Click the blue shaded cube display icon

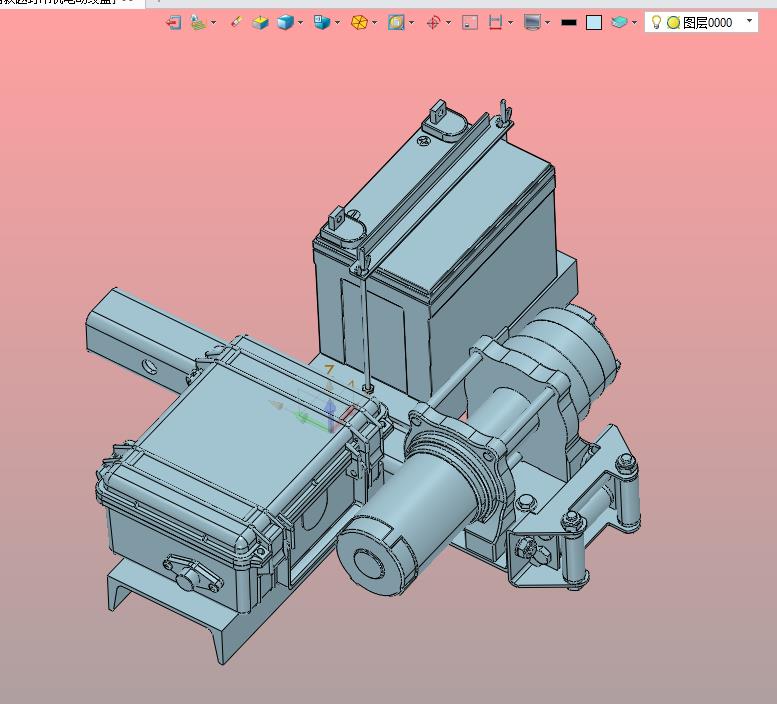[285, 22]
